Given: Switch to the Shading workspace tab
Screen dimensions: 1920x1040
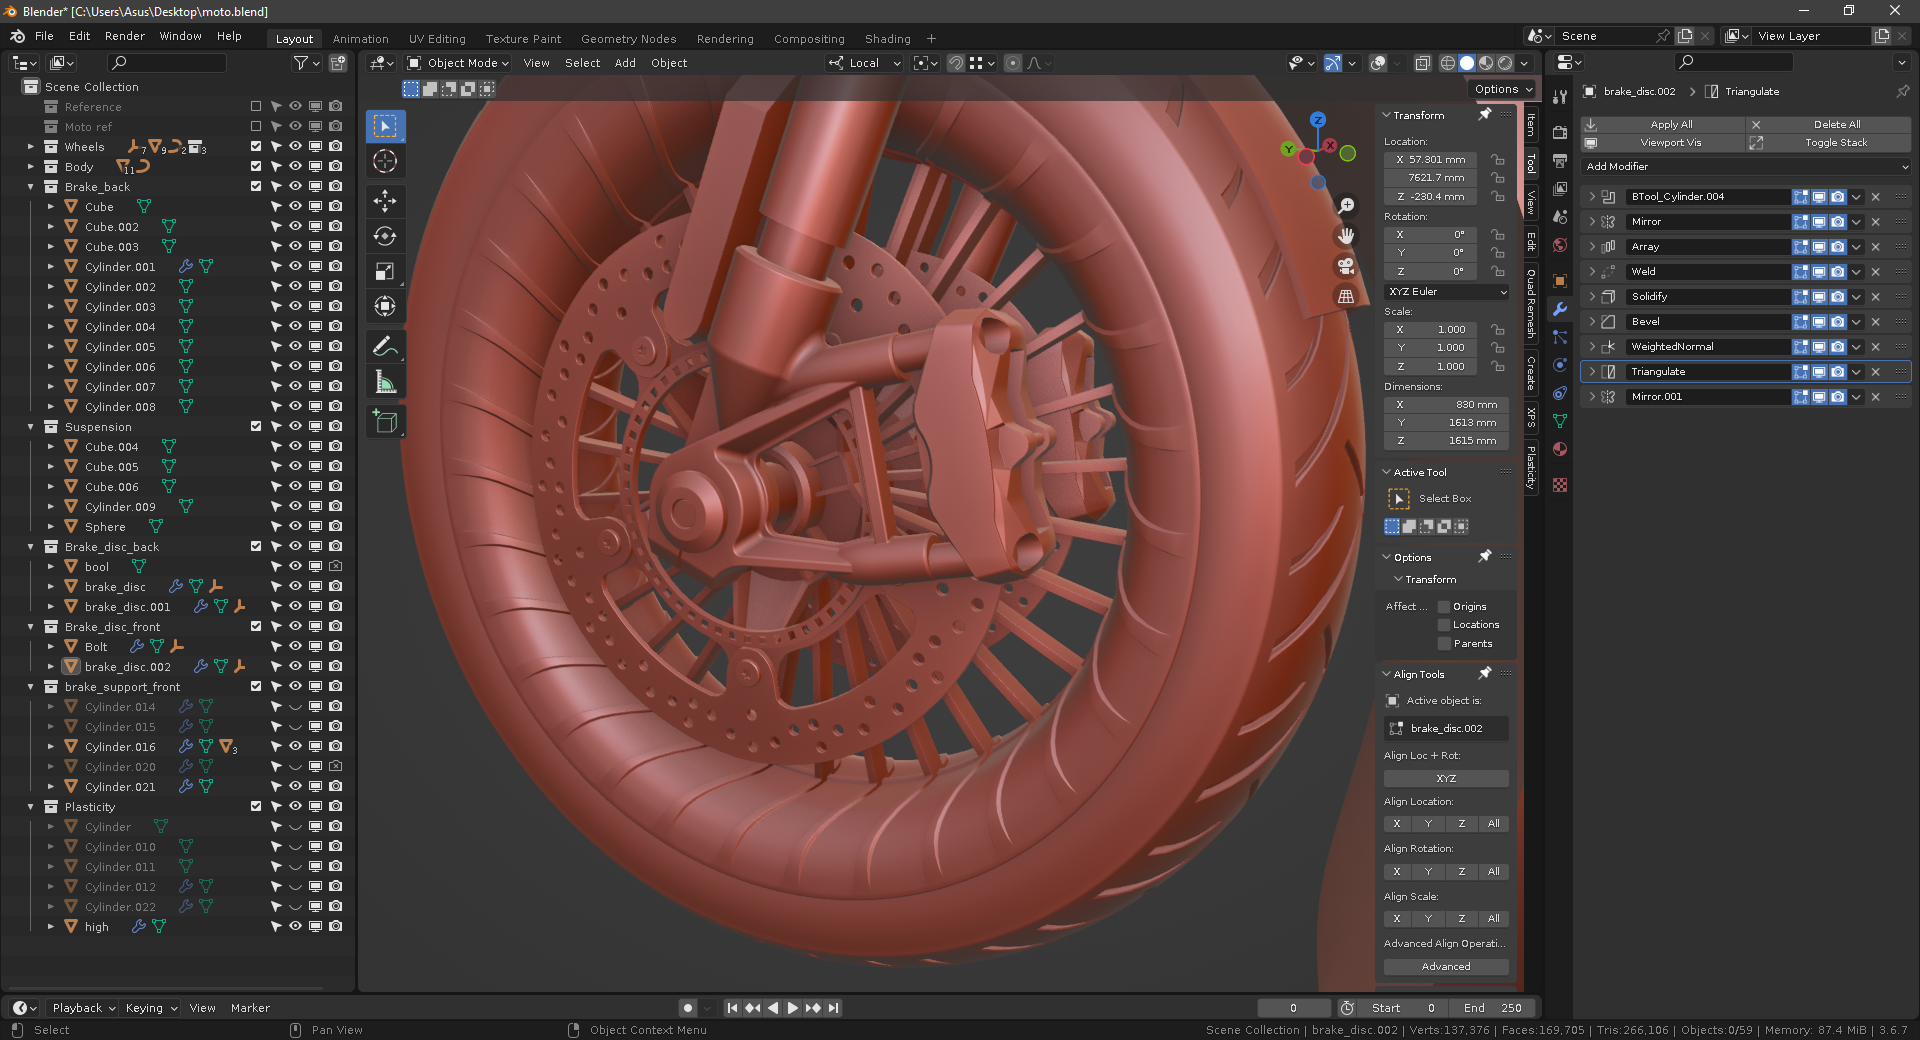Looking at the screenshot, I should point(887,39).
